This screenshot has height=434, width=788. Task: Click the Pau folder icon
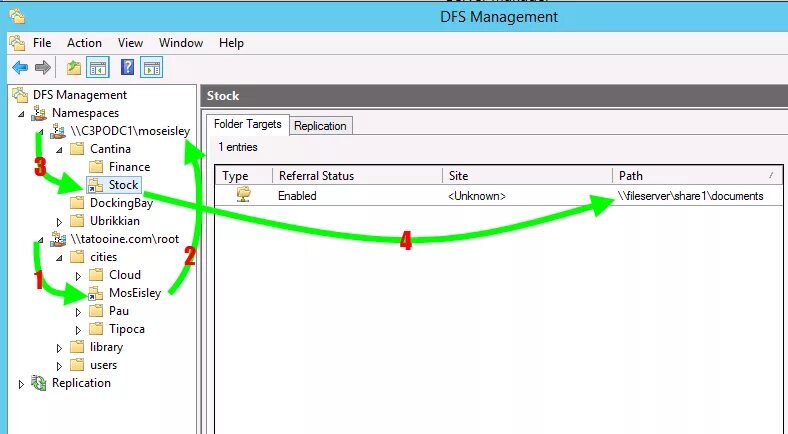pyautogui.click(x=95, y=311)
